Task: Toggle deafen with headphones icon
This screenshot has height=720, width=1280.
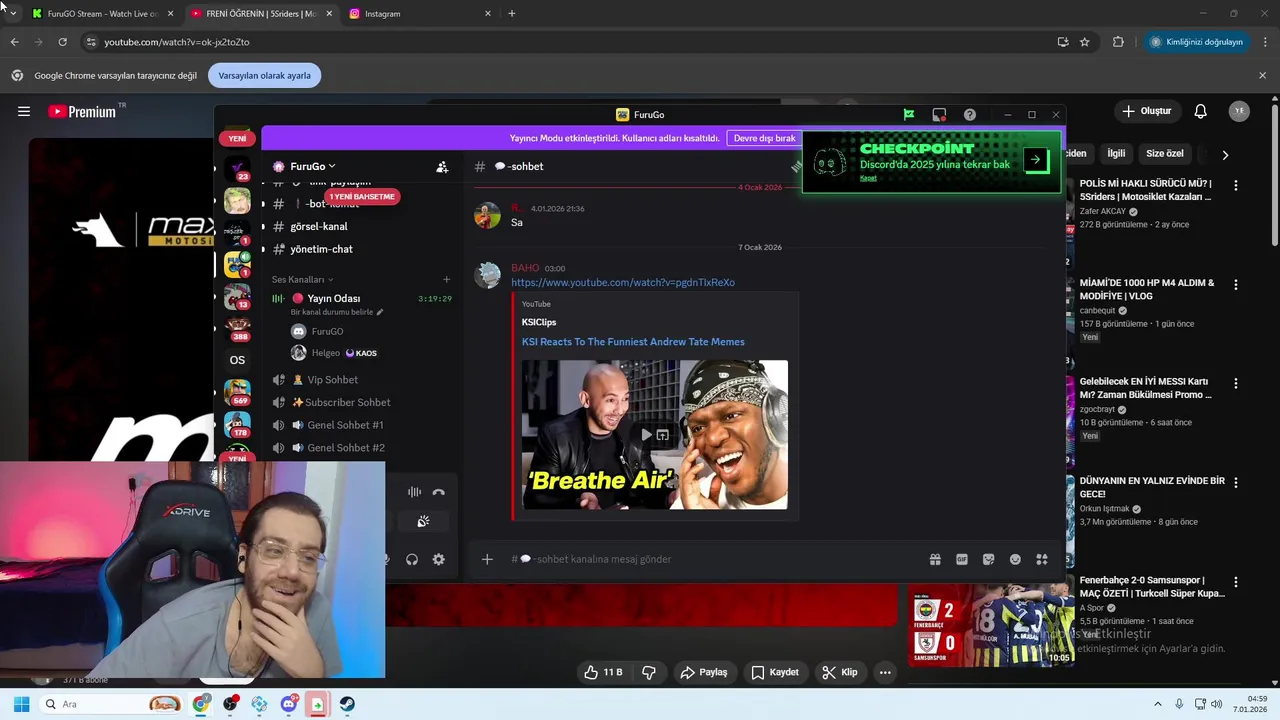Action: pyautogui.click(x=412, y=560)
